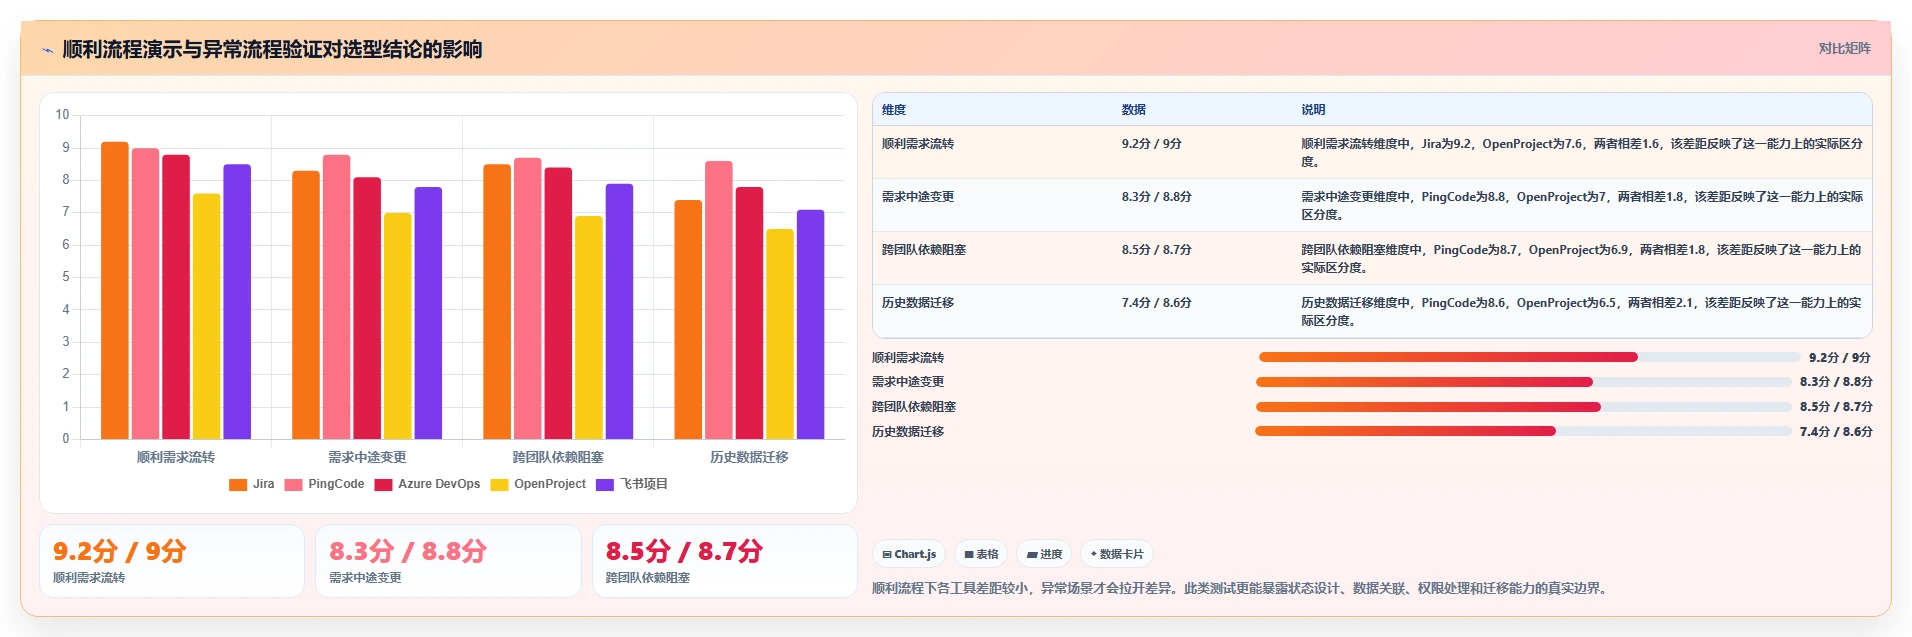Screen dimensions: 1912x637
Task: Click the 需求中途变更 x-axis label
Action: [x=367, y=457]
